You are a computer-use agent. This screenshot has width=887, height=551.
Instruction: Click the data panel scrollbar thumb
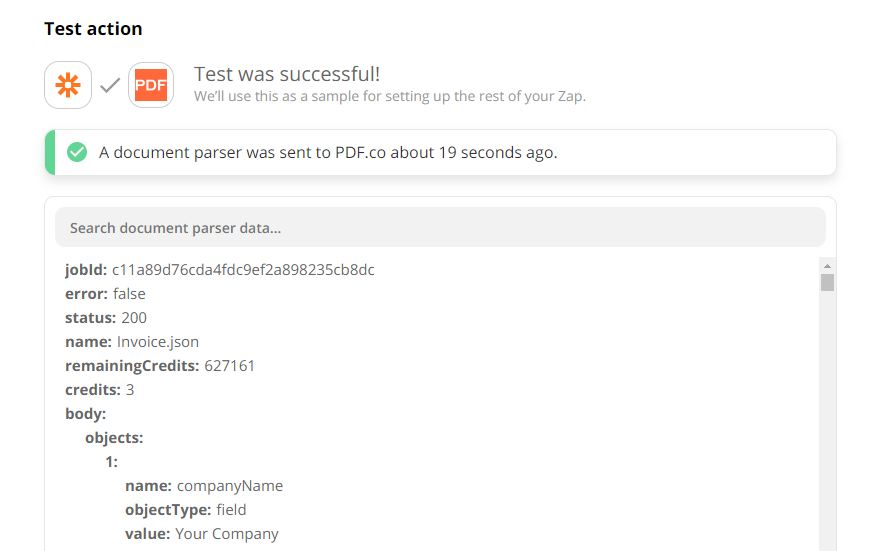827,282
